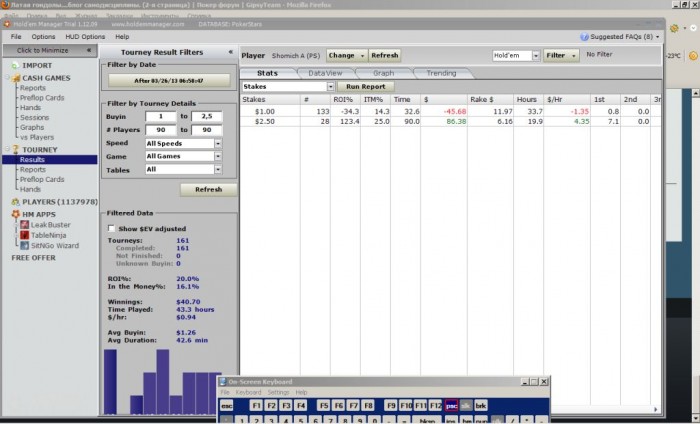The height and width of the screenshot is (424, 700).
Task: Open TableNinja via its icon
Action: point(25,235)
